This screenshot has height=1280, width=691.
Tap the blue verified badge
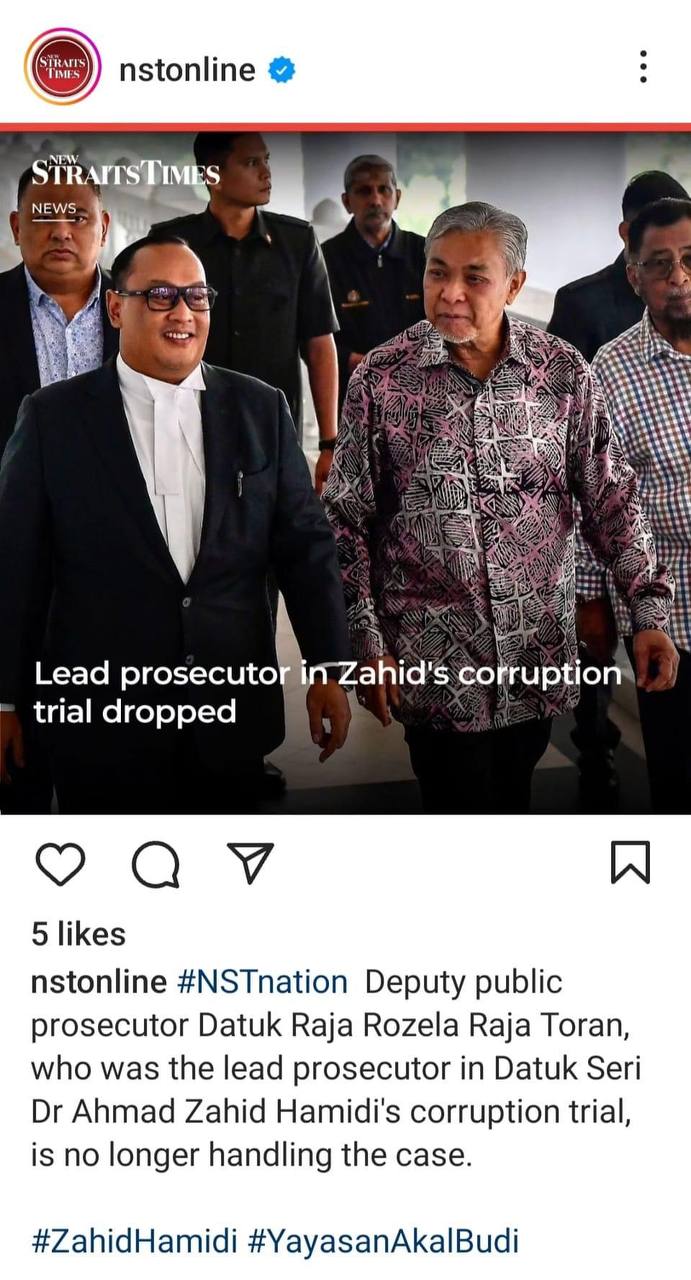pos(282,70)
